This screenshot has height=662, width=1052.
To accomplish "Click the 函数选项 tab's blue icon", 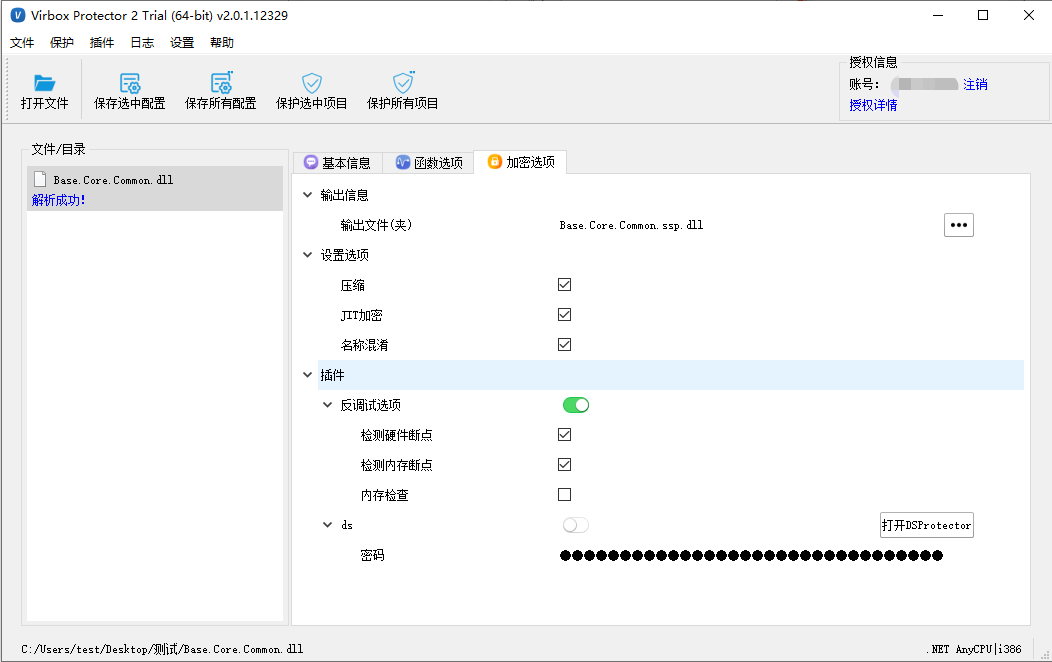I will (x=403, y=162).
